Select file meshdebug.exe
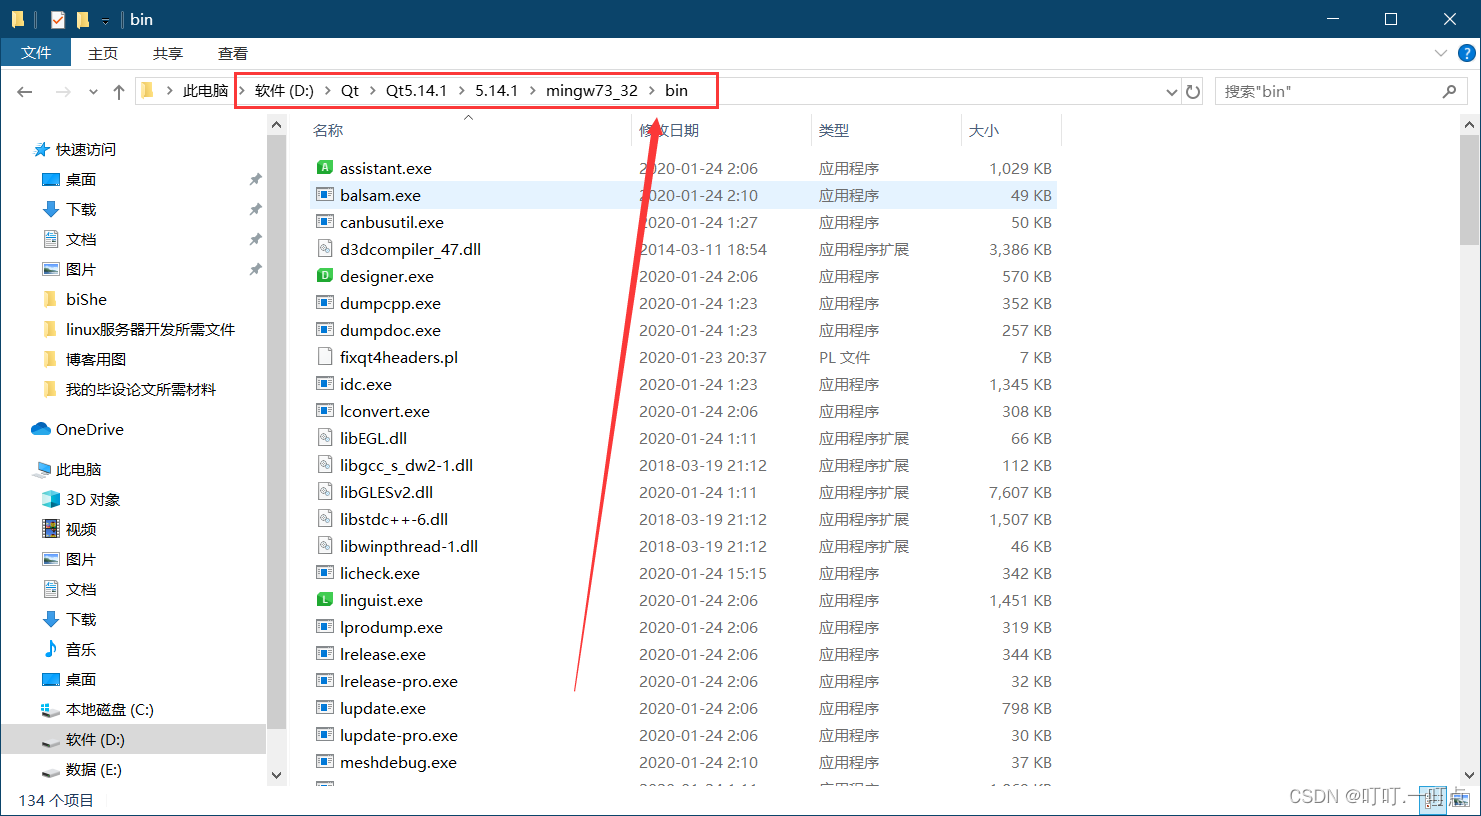 pos(398,763)
